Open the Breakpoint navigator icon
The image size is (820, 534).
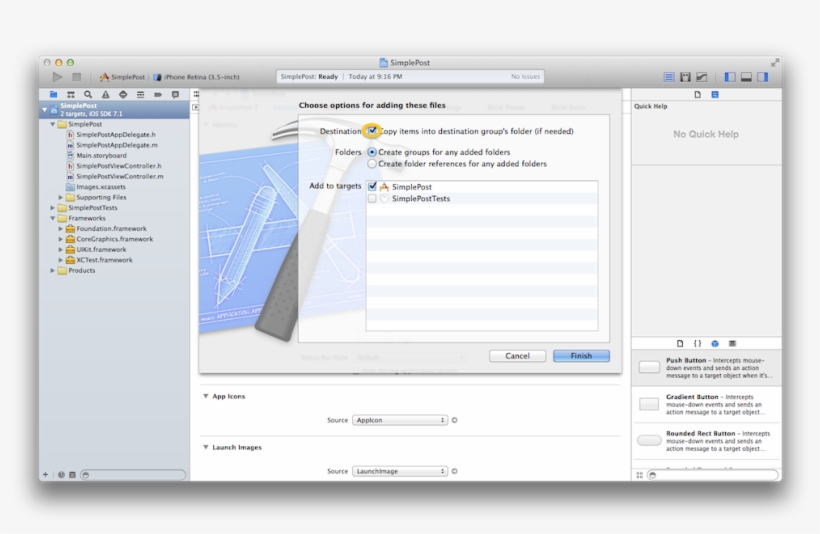point(158,95)
